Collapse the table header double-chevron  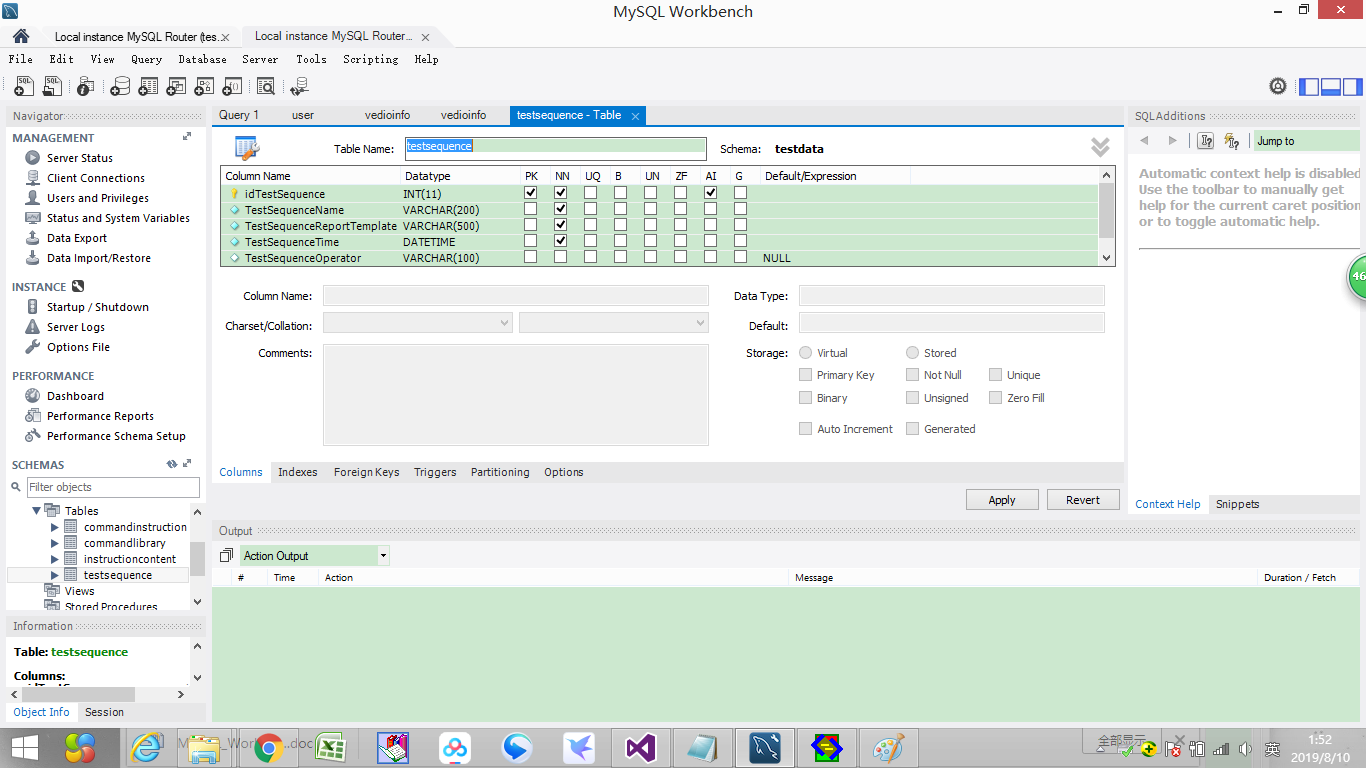[1100, 147]
